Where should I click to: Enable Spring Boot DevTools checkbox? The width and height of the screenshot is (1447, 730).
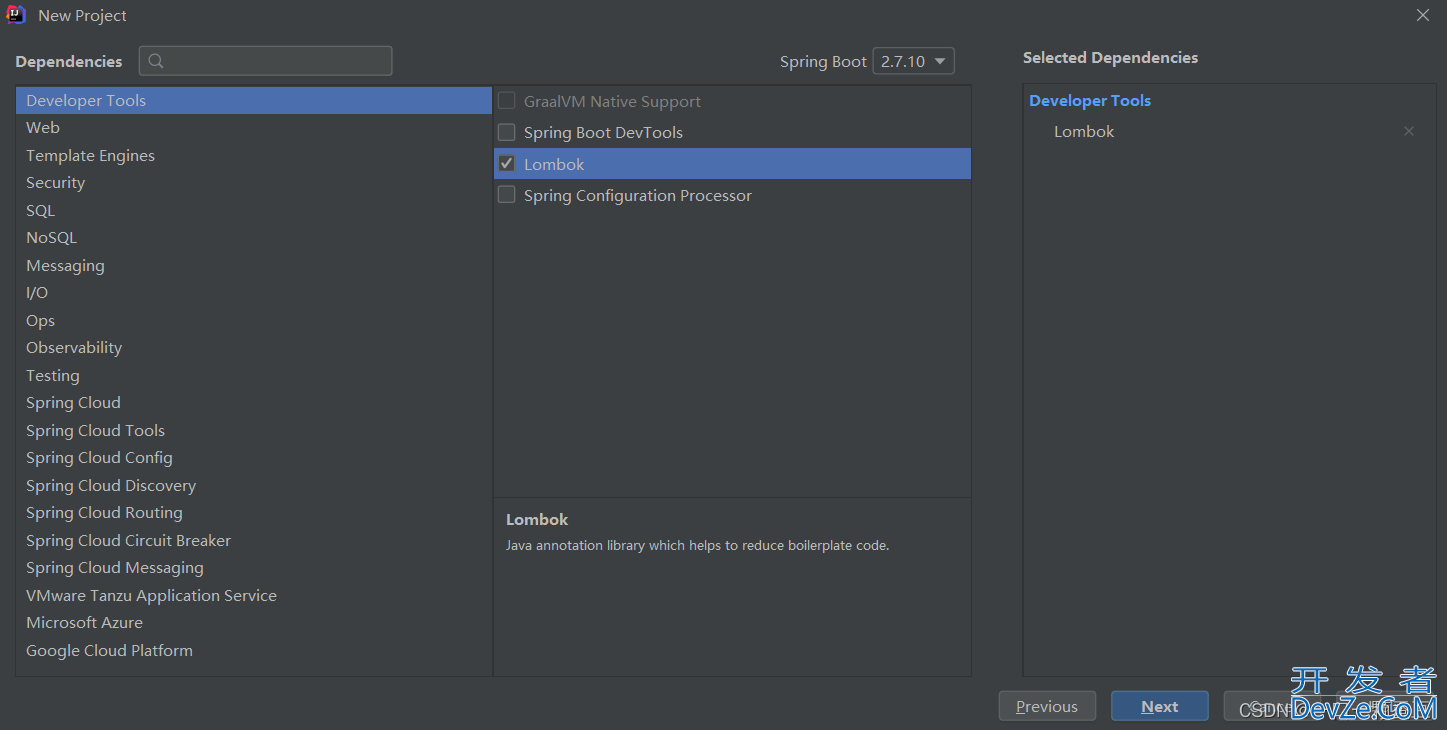coord(507,132)
